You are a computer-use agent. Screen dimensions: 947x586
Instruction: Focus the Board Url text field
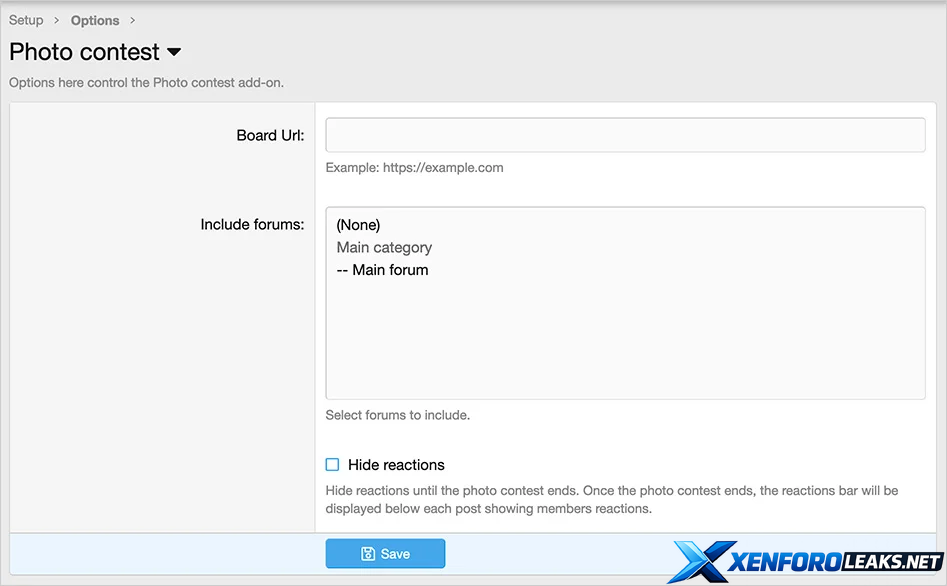click(x=625, y=135)
